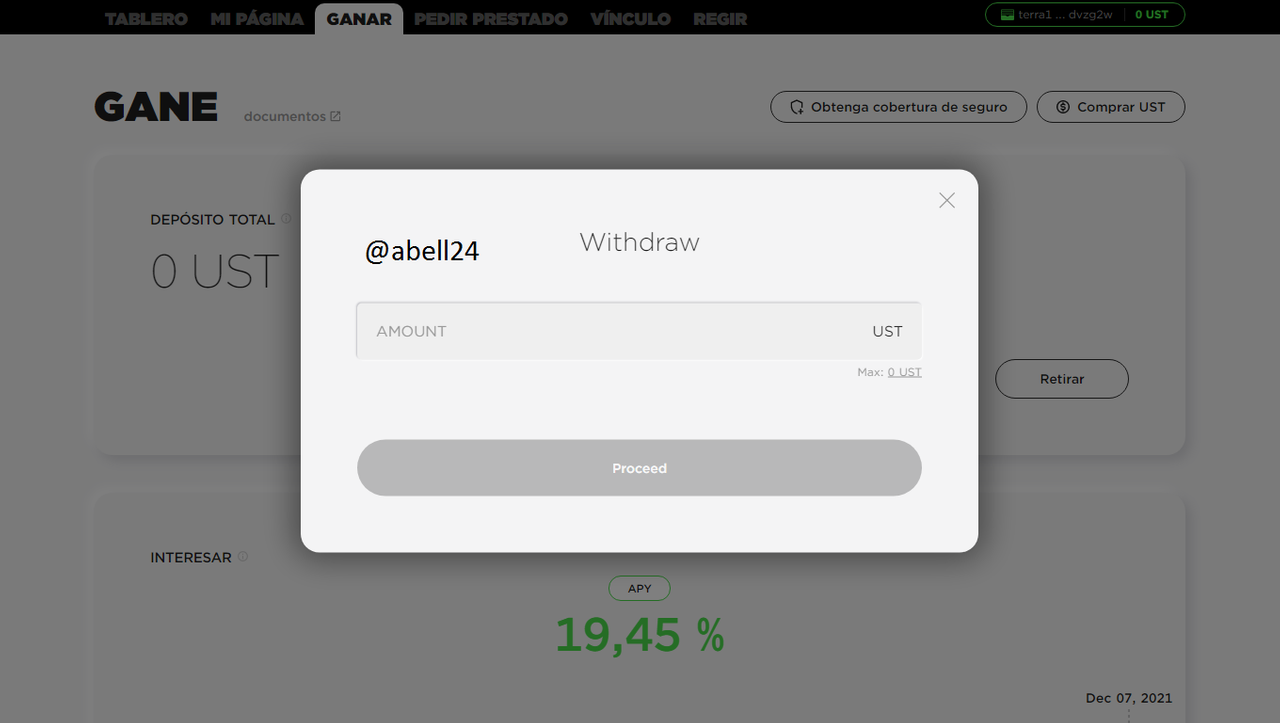
Task: Click the Max 0 UST link
Action: 904,372
